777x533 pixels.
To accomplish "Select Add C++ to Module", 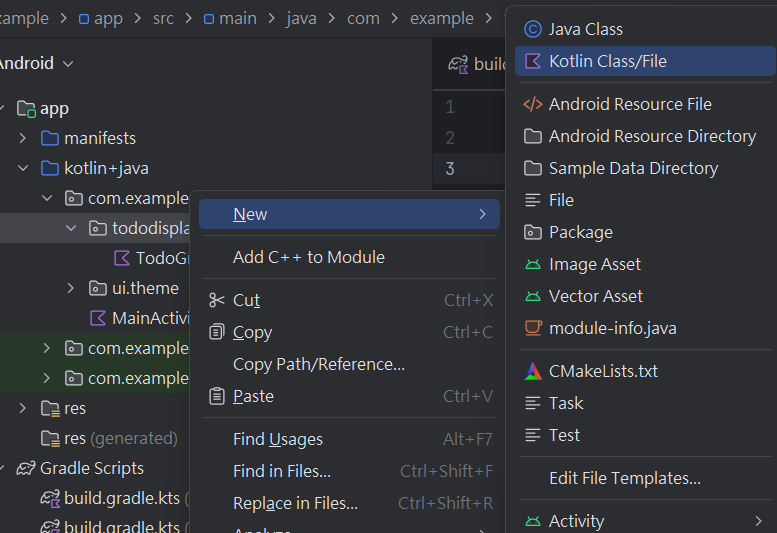I will tap(308, 257).
